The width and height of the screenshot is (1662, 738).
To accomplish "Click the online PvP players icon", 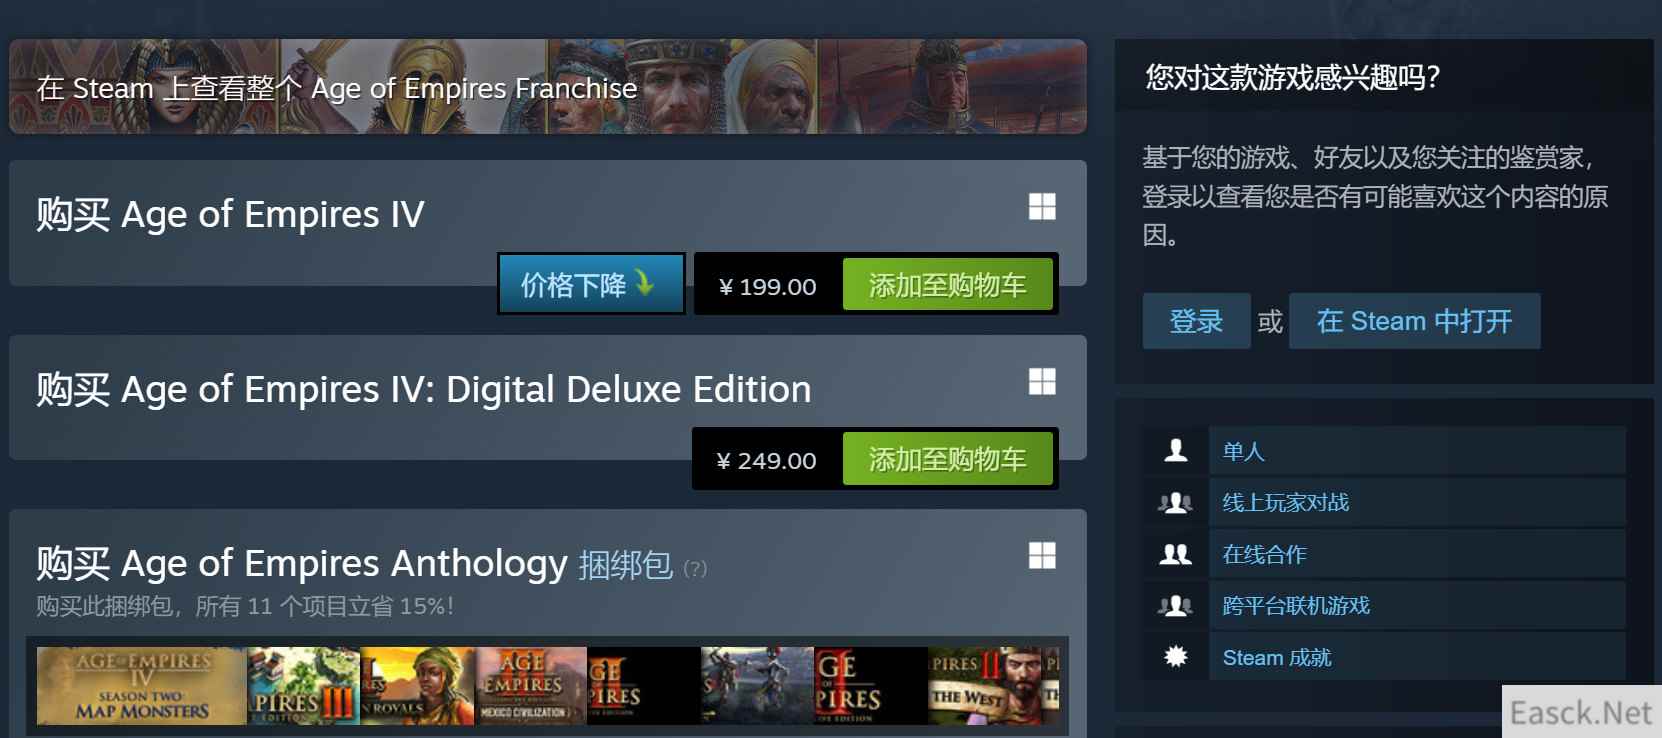I will pyautogui.click(x=1176, y=503).
